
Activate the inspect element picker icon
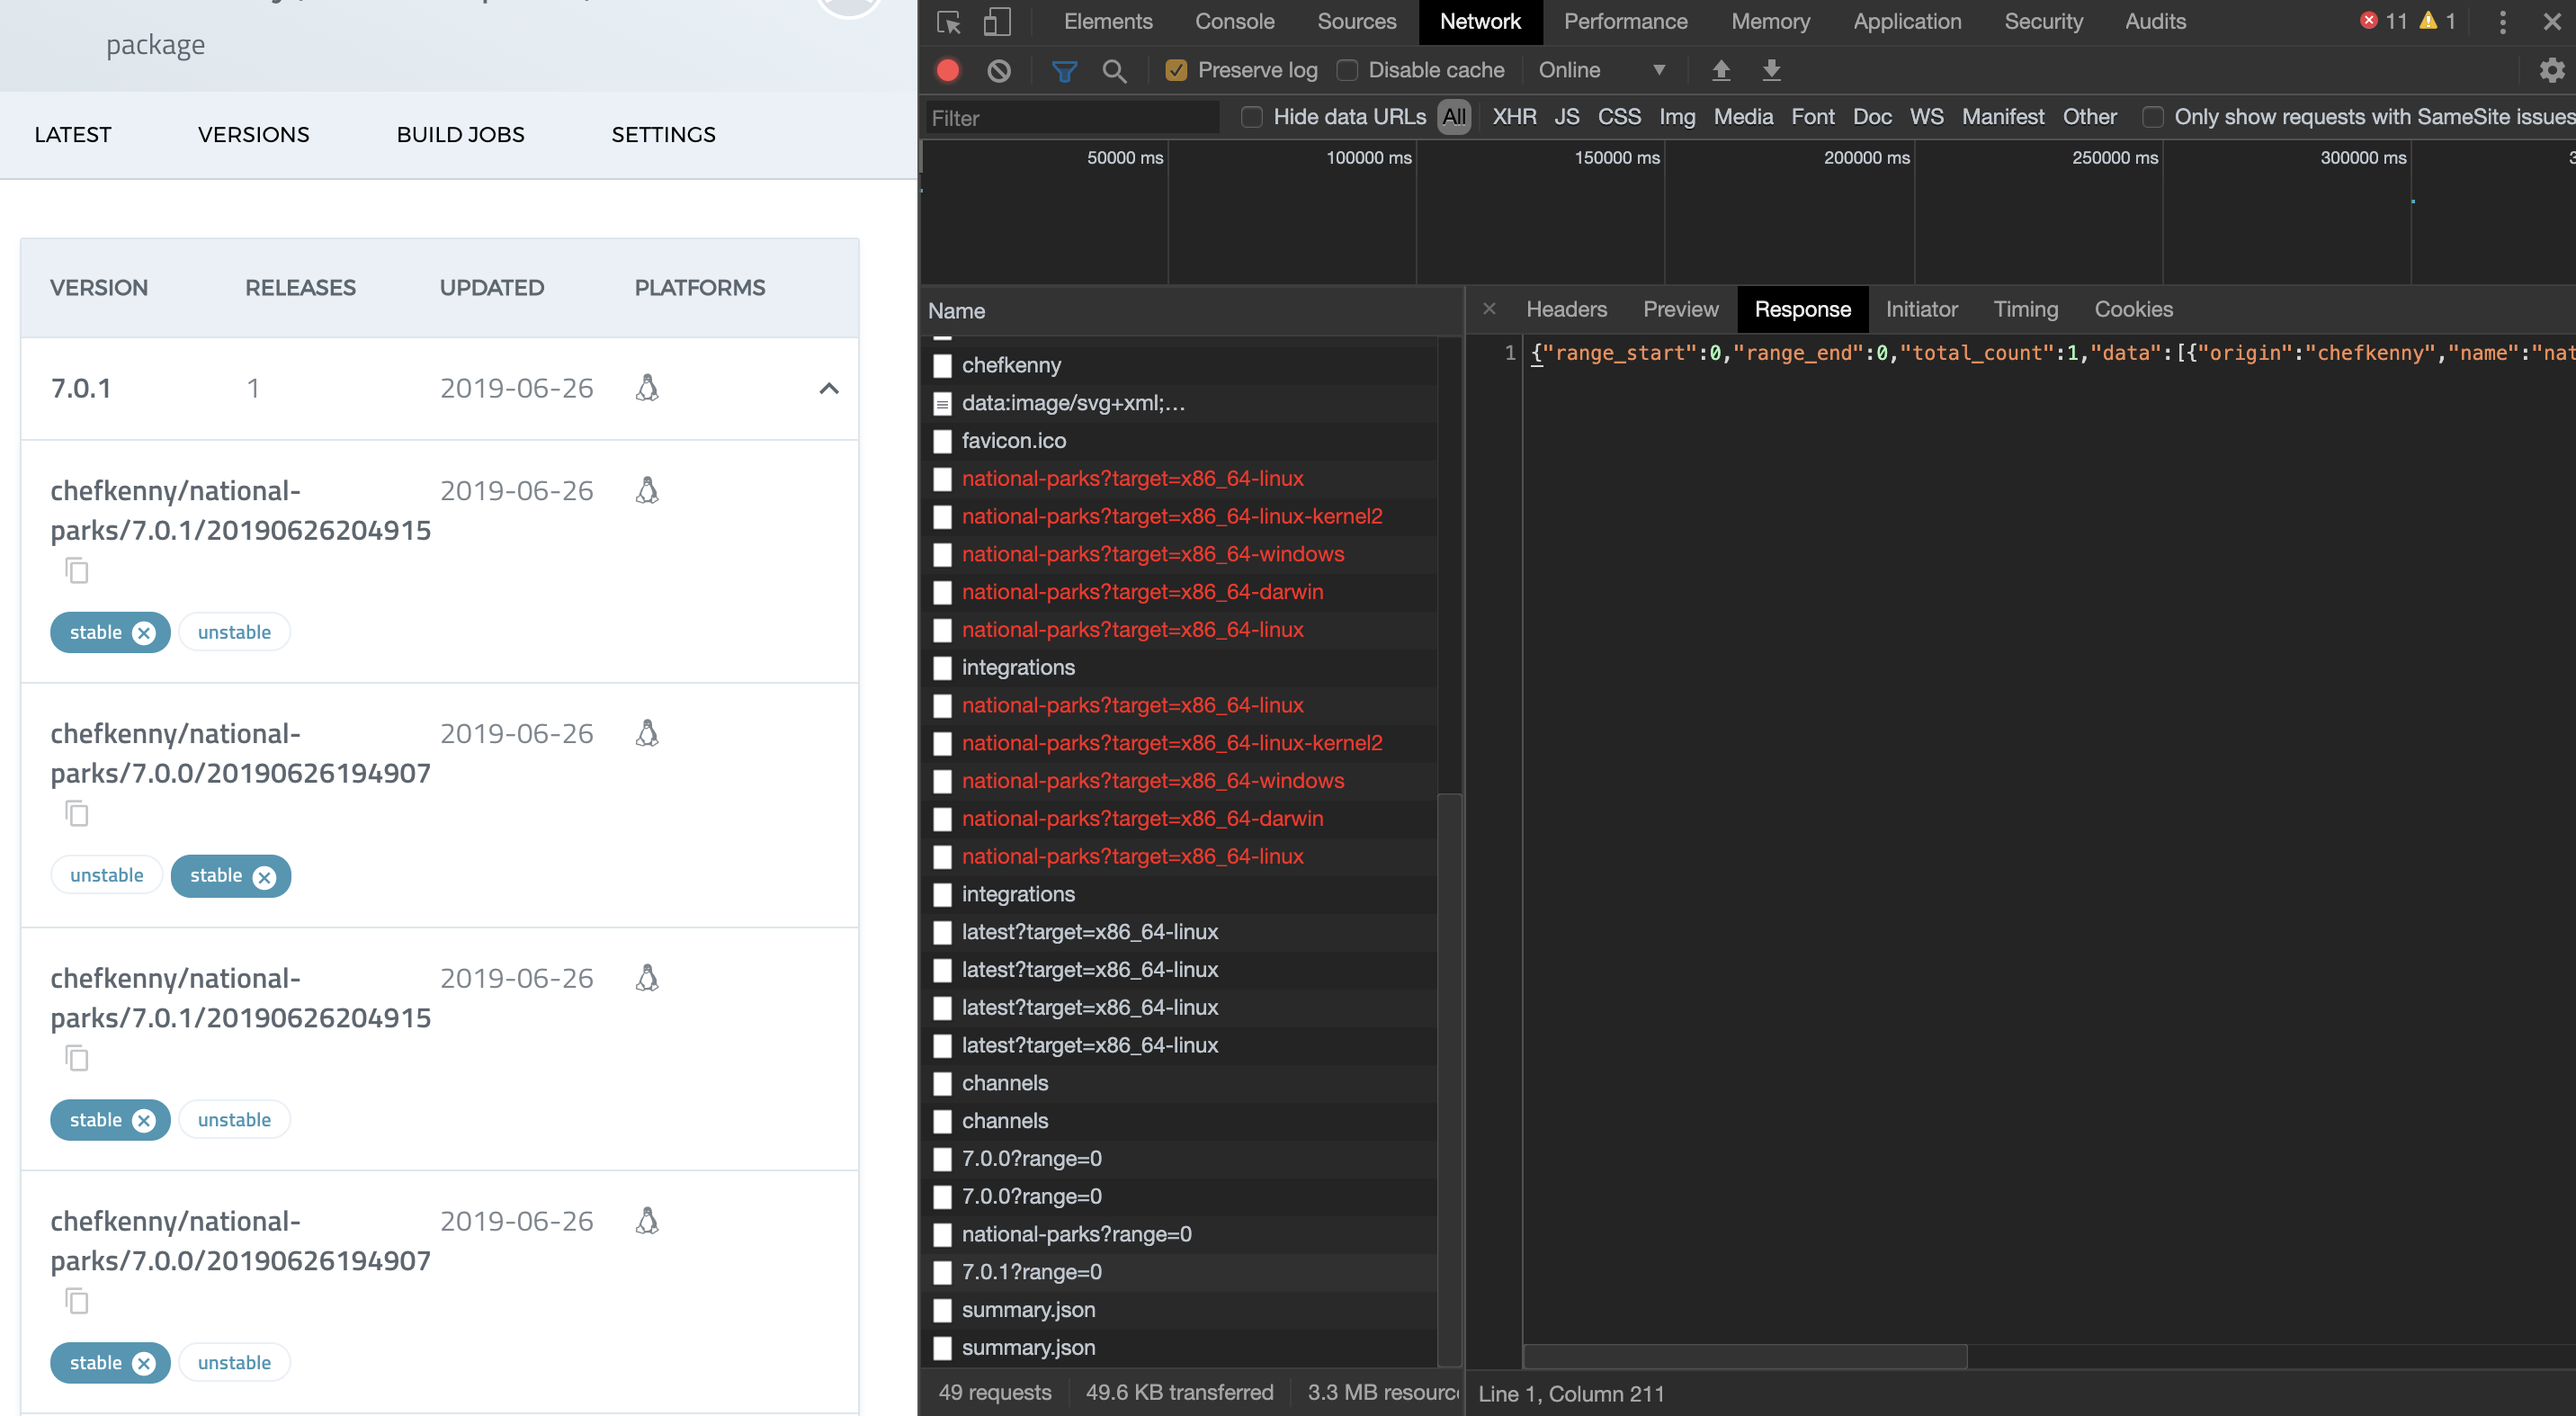pos(948,22)
